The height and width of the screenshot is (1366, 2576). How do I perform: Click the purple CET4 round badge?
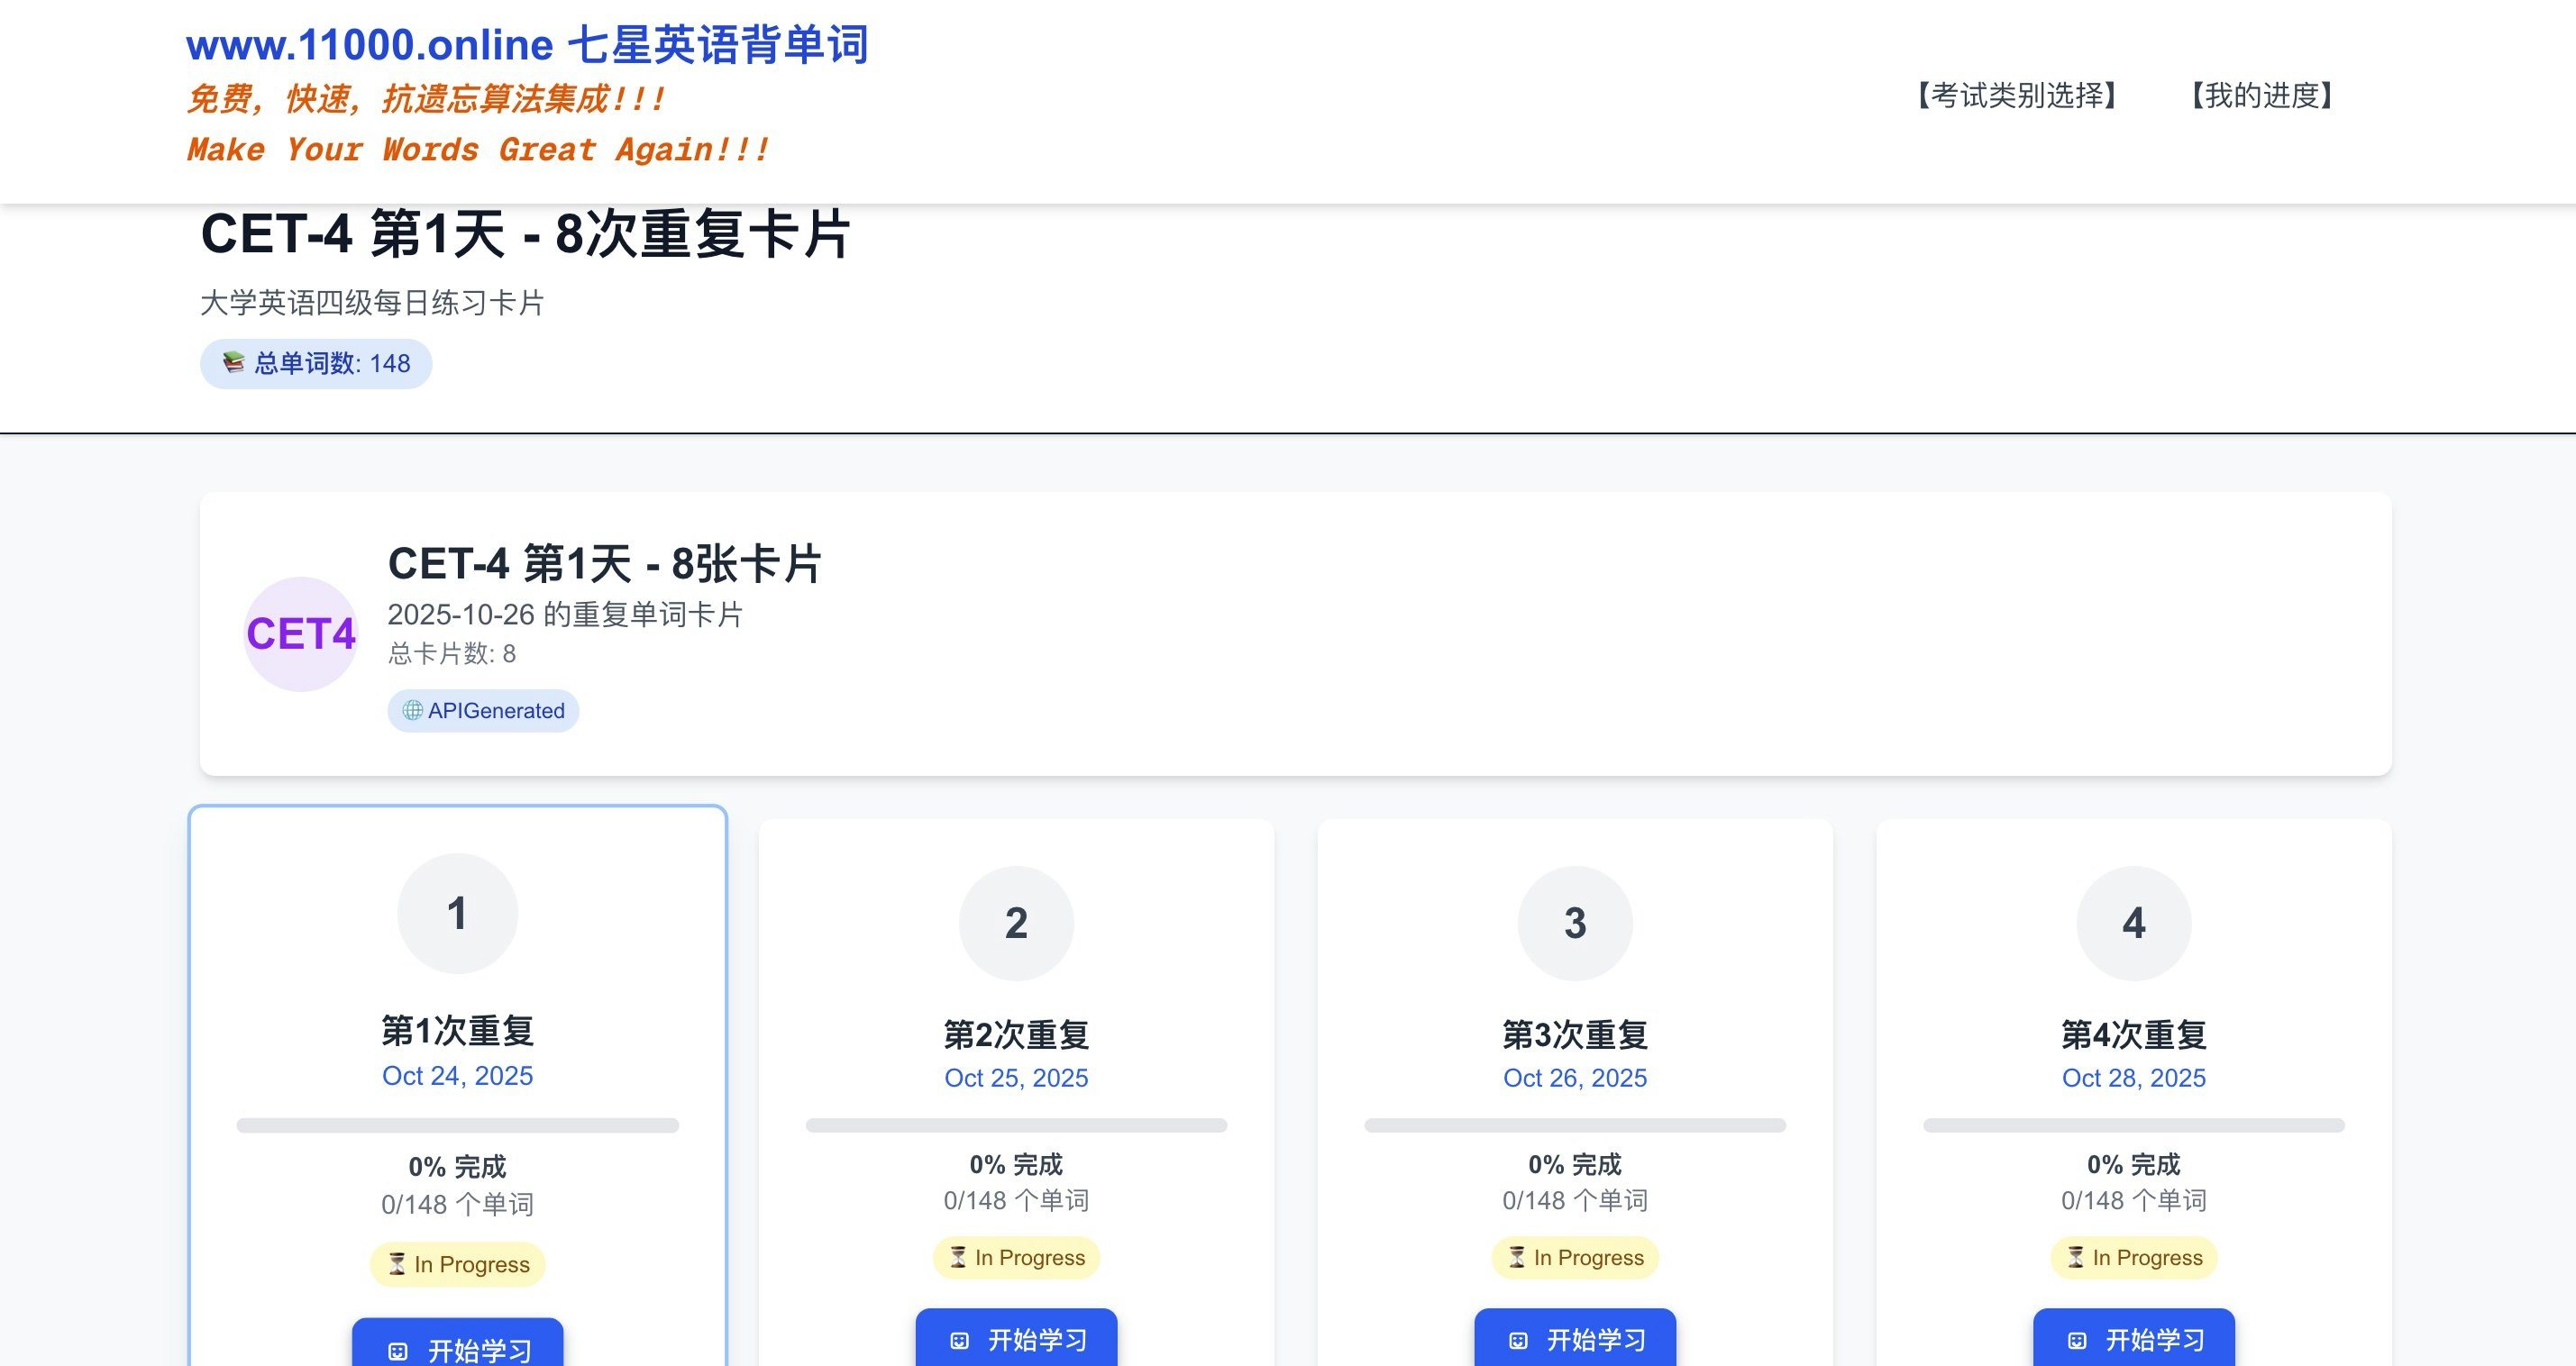click(x=301, y=634)
